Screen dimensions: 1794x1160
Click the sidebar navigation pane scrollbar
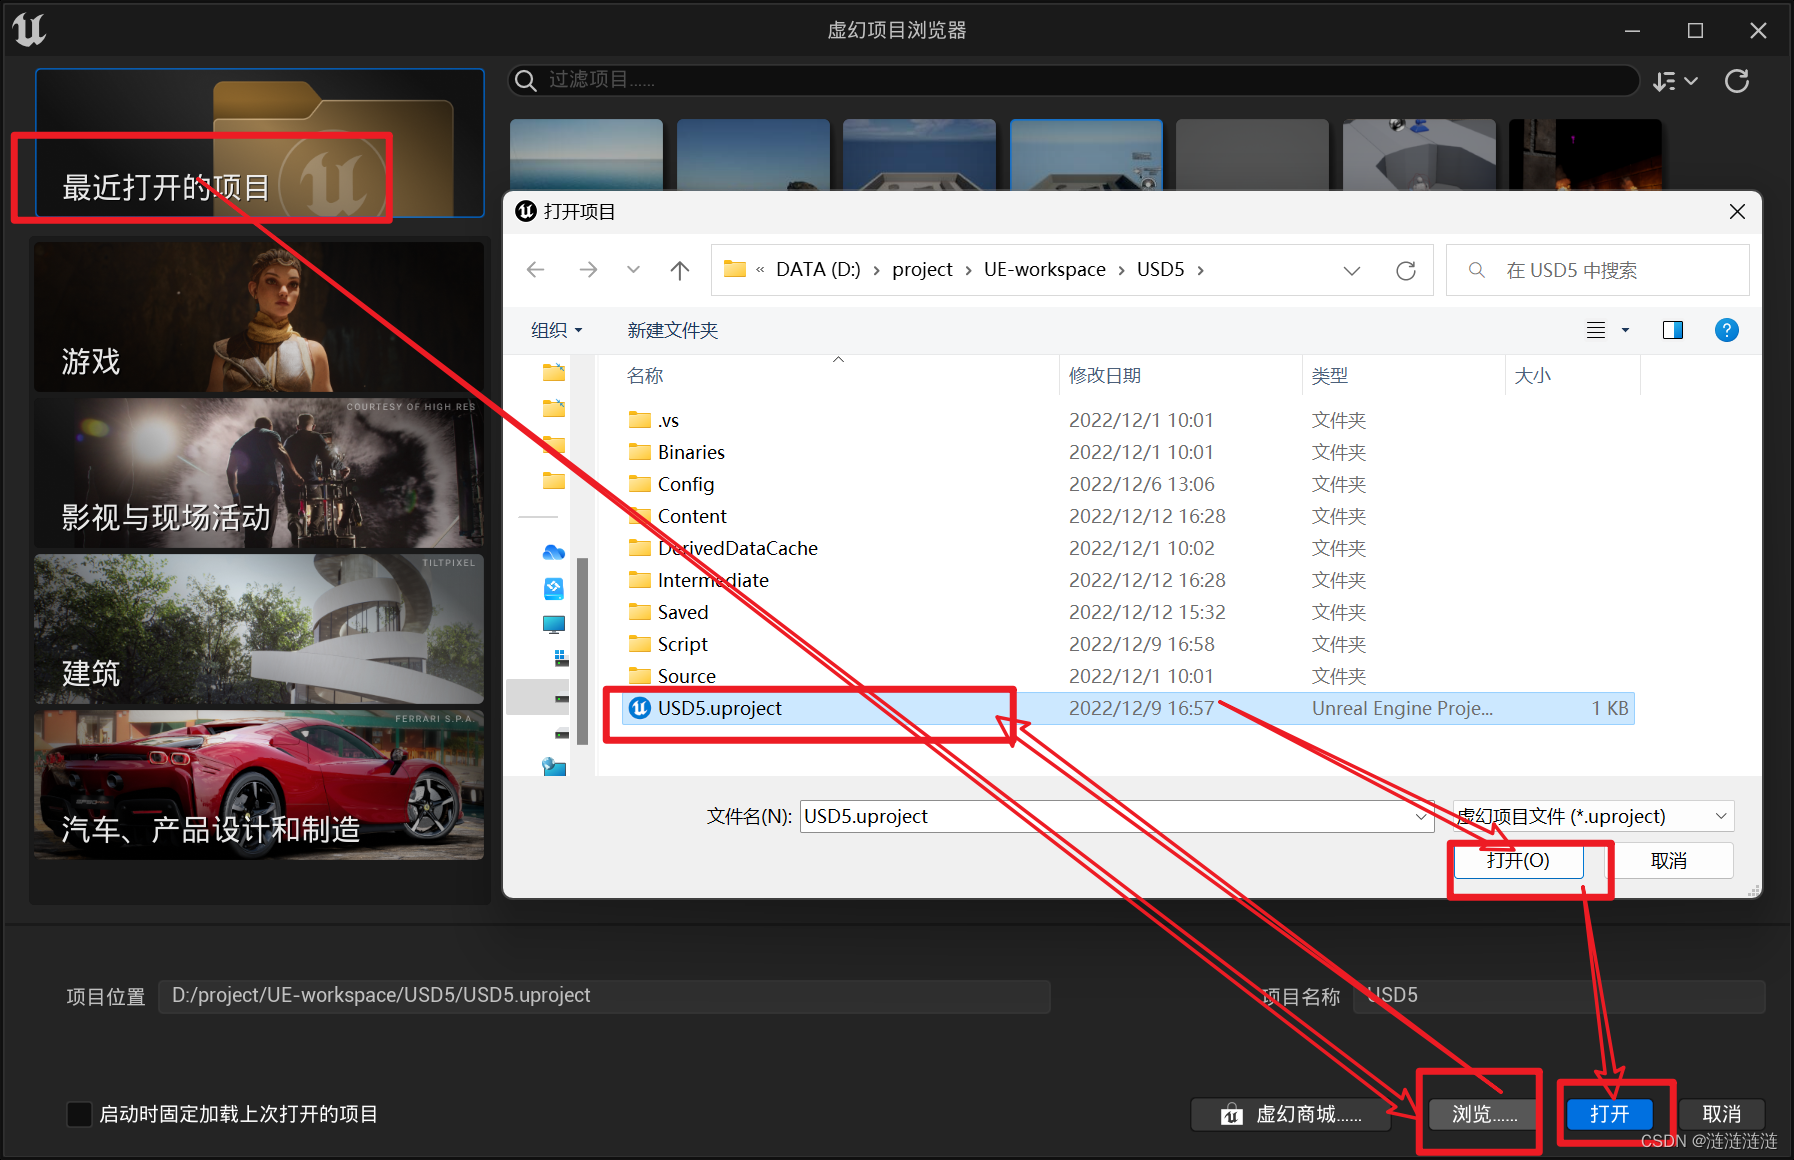click(x=582, y=650)
